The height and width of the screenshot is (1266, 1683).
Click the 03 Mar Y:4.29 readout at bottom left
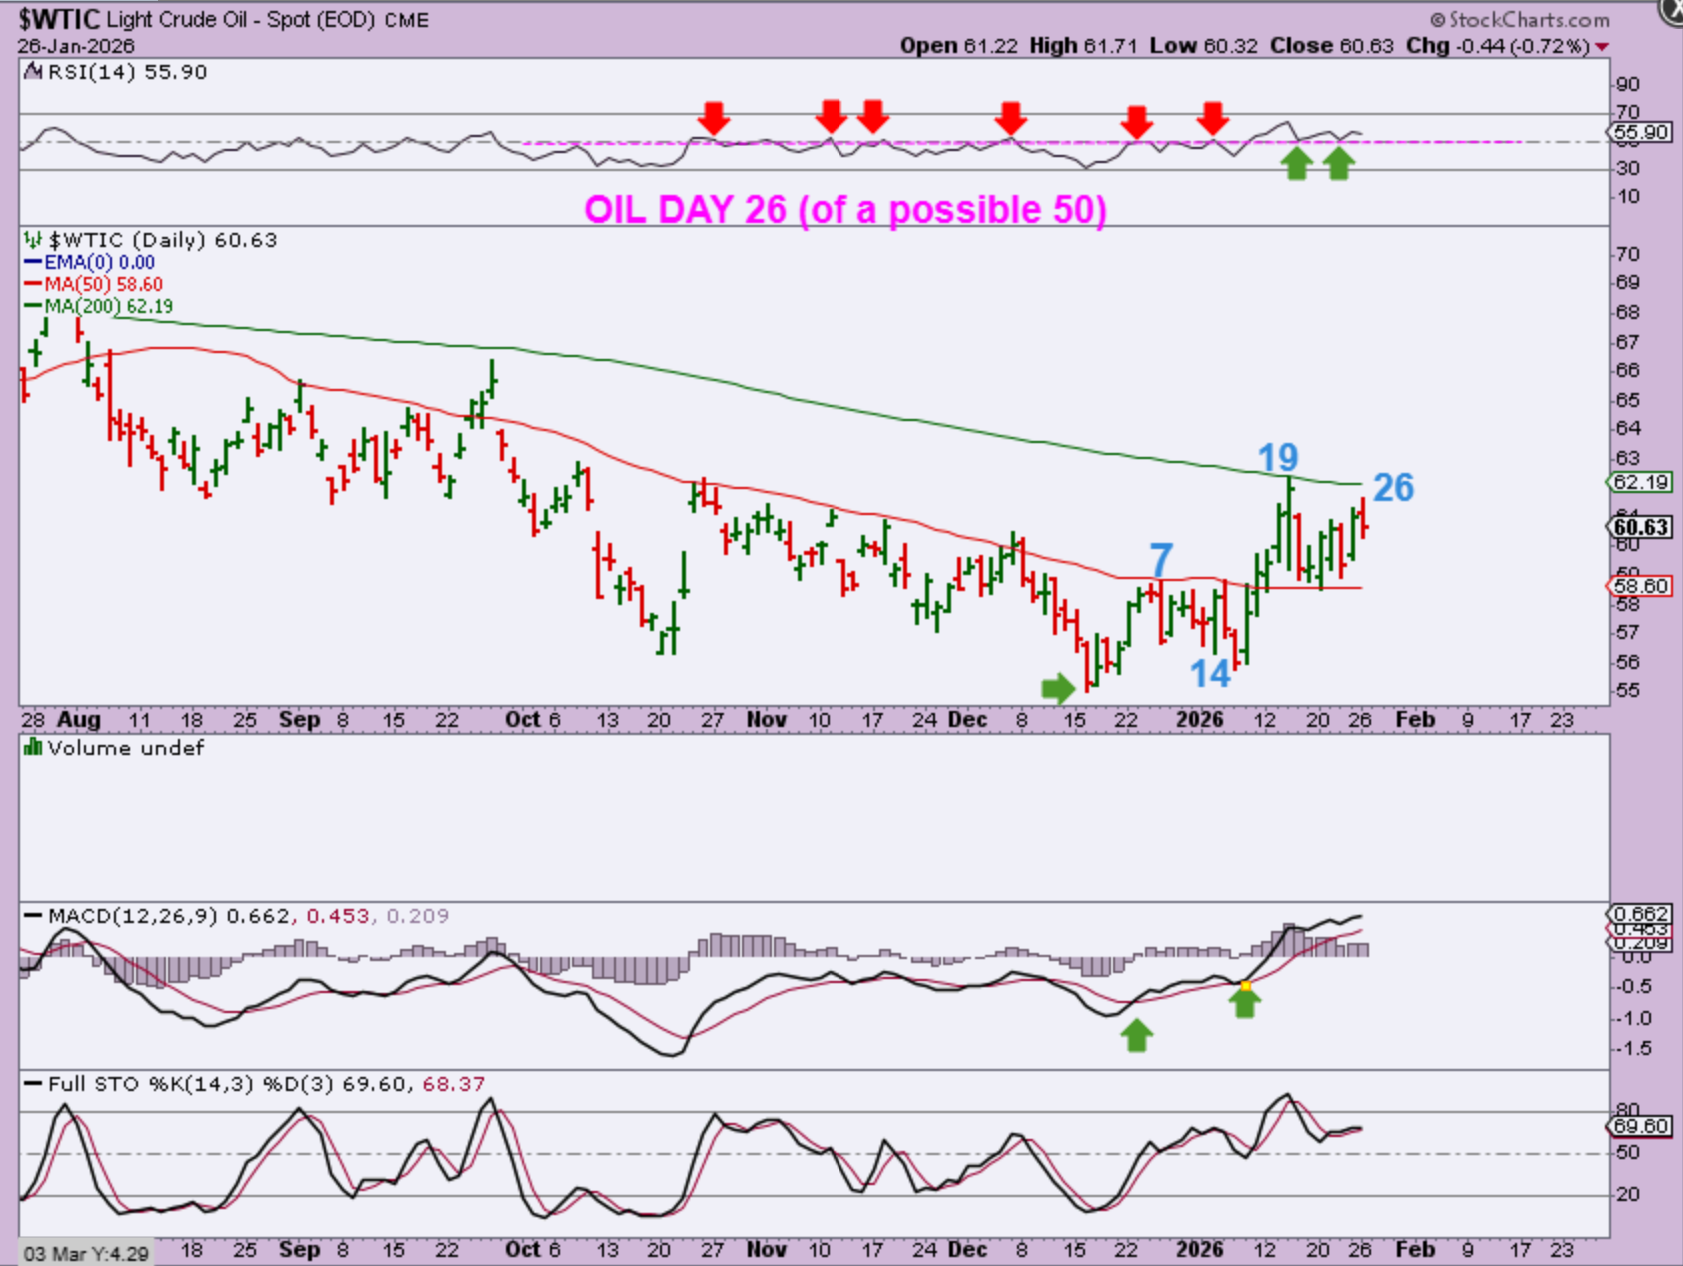click(86, 1253)
